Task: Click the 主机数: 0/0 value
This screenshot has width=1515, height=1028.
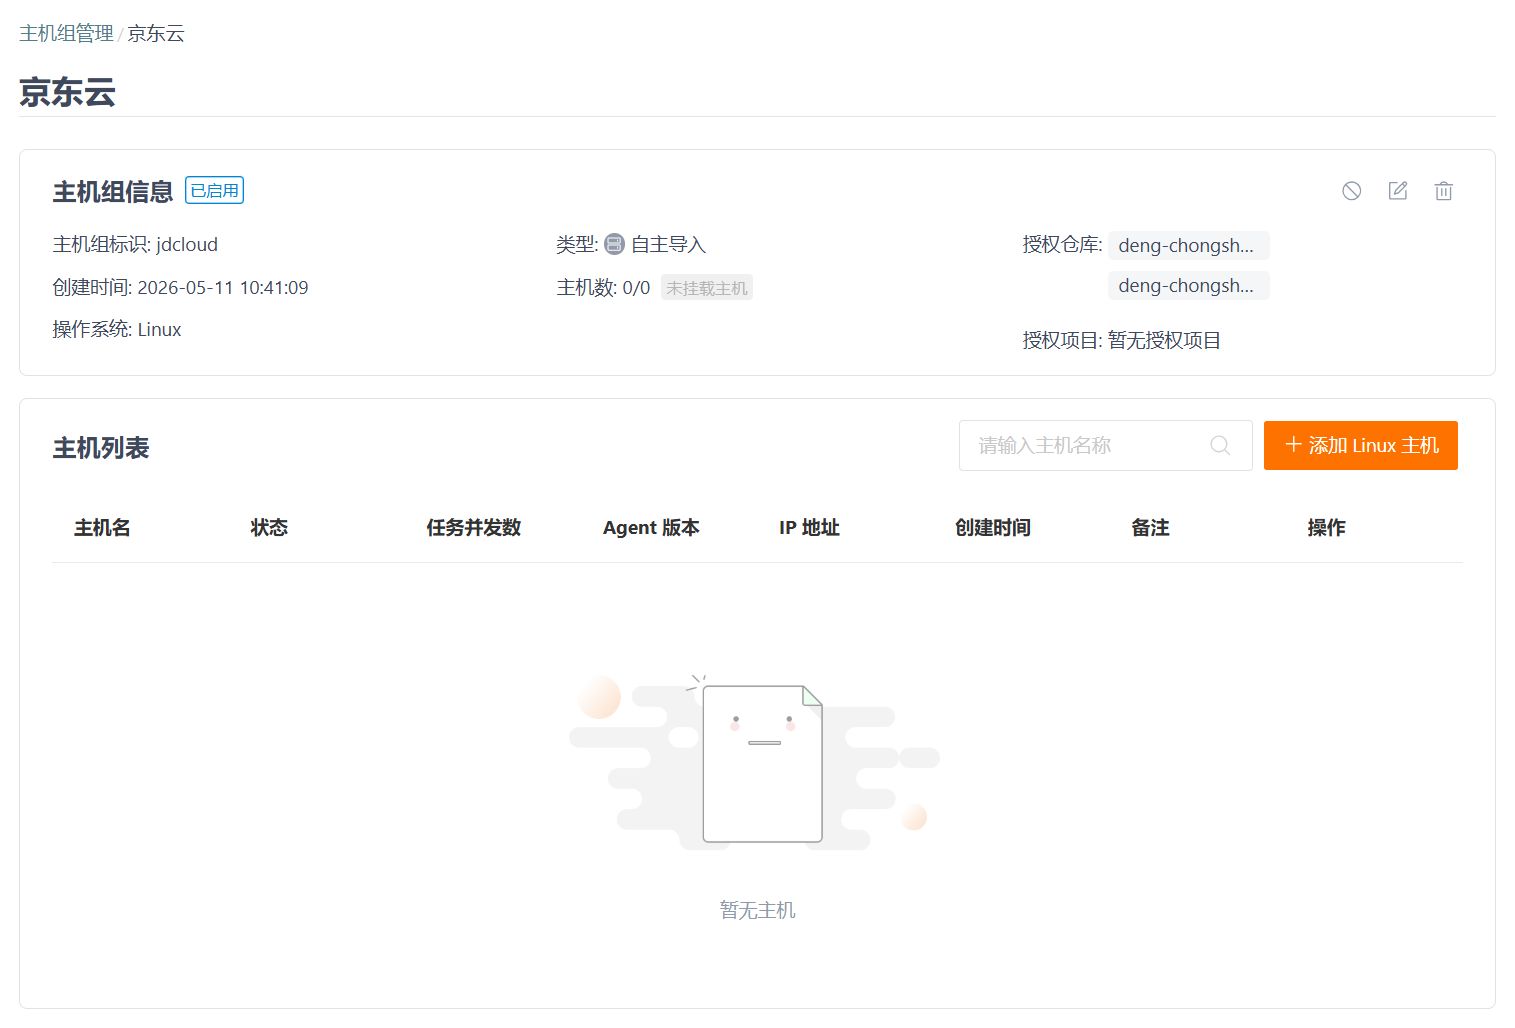Action: tap(603, 288)
